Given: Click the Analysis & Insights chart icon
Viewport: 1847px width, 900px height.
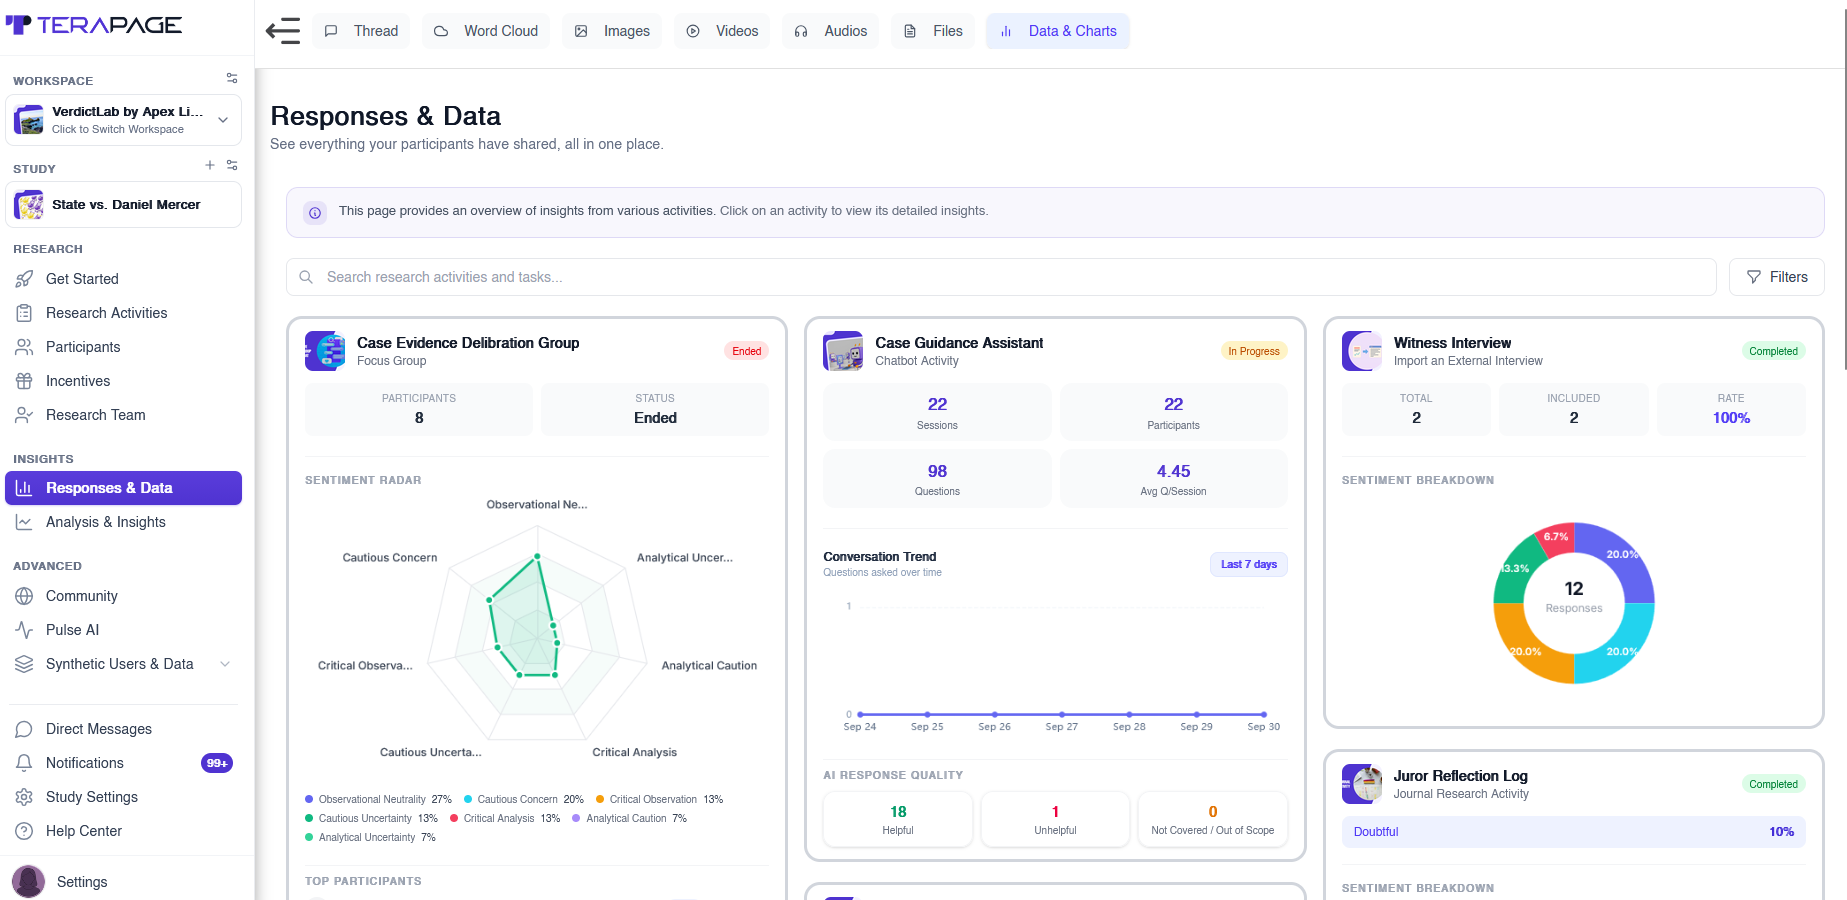Looking at the screenshot, I should (x=24, y=522).
